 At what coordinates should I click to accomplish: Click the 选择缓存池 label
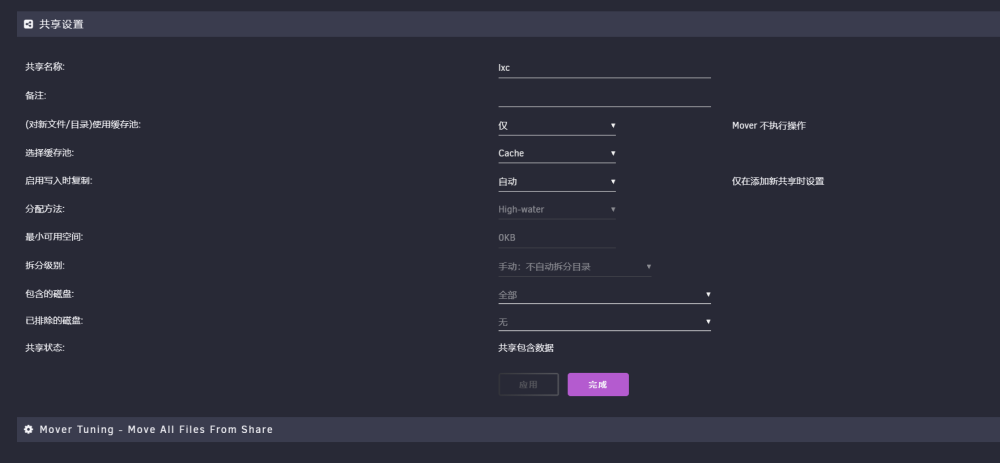[x=50, y=153]
